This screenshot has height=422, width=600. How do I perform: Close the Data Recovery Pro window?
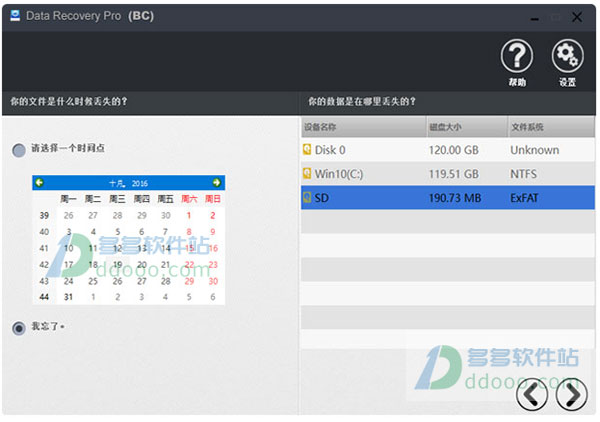[577, 17]
